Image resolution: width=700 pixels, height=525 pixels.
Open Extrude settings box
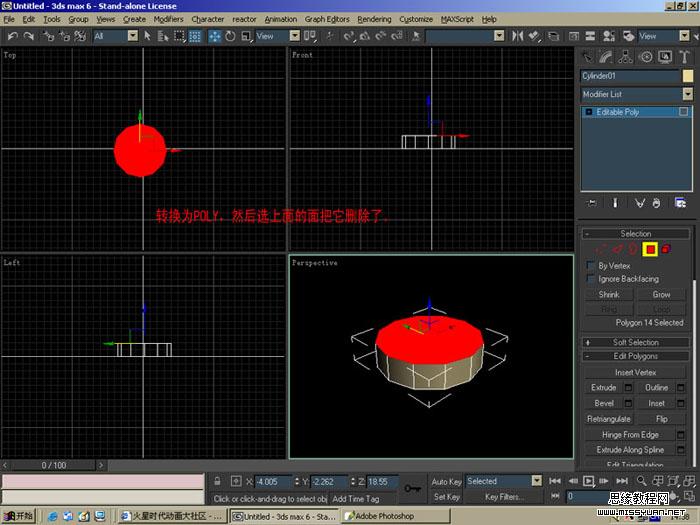click(628, 388)
